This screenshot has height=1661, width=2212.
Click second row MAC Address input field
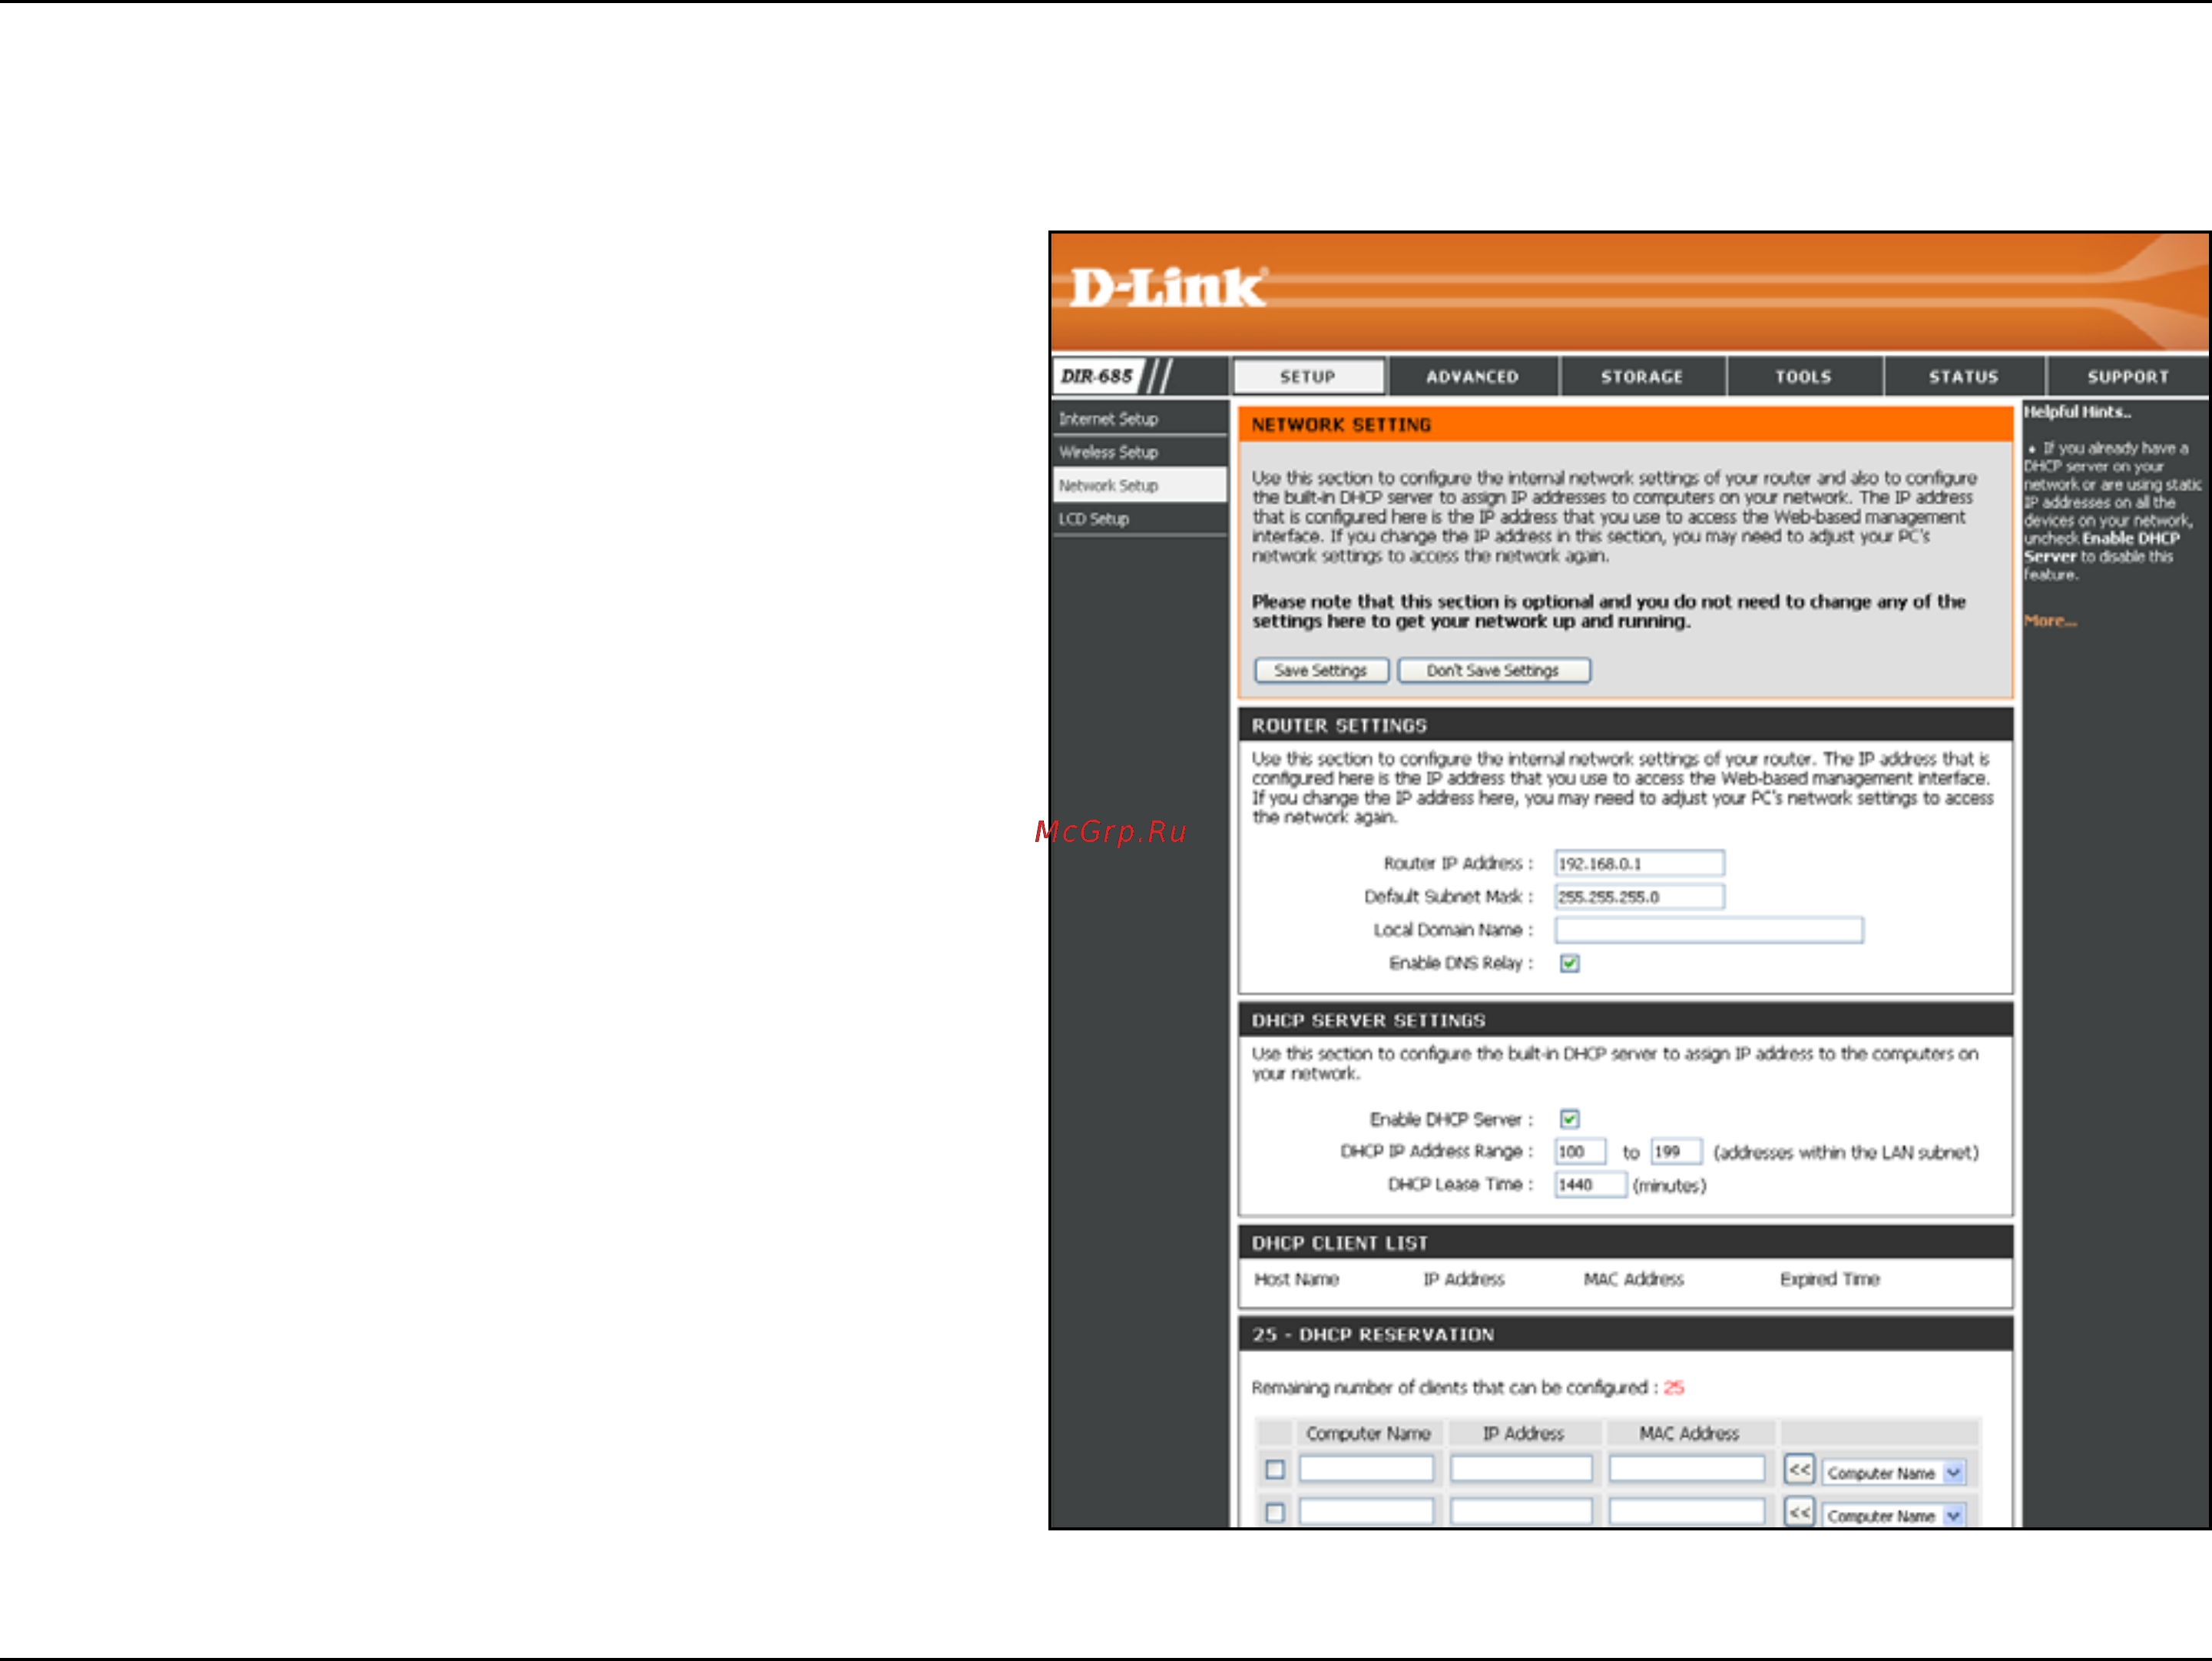click(1687, 1512)
